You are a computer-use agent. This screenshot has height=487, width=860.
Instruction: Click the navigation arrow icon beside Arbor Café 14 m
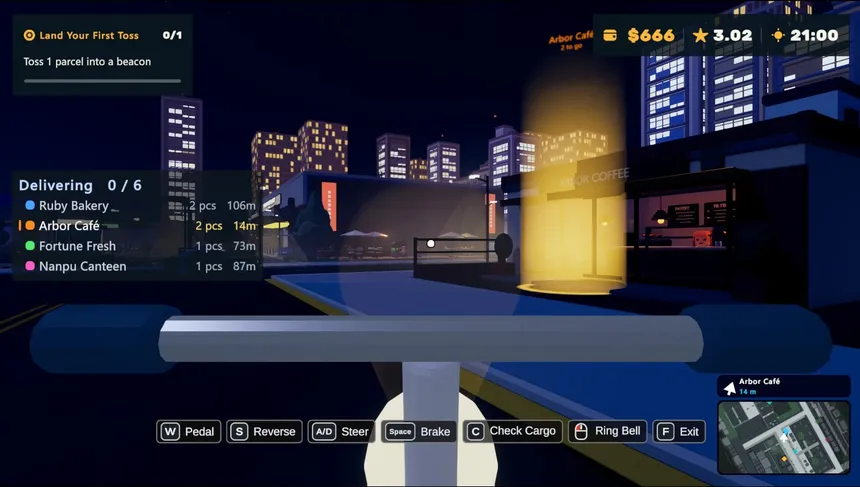729,388
